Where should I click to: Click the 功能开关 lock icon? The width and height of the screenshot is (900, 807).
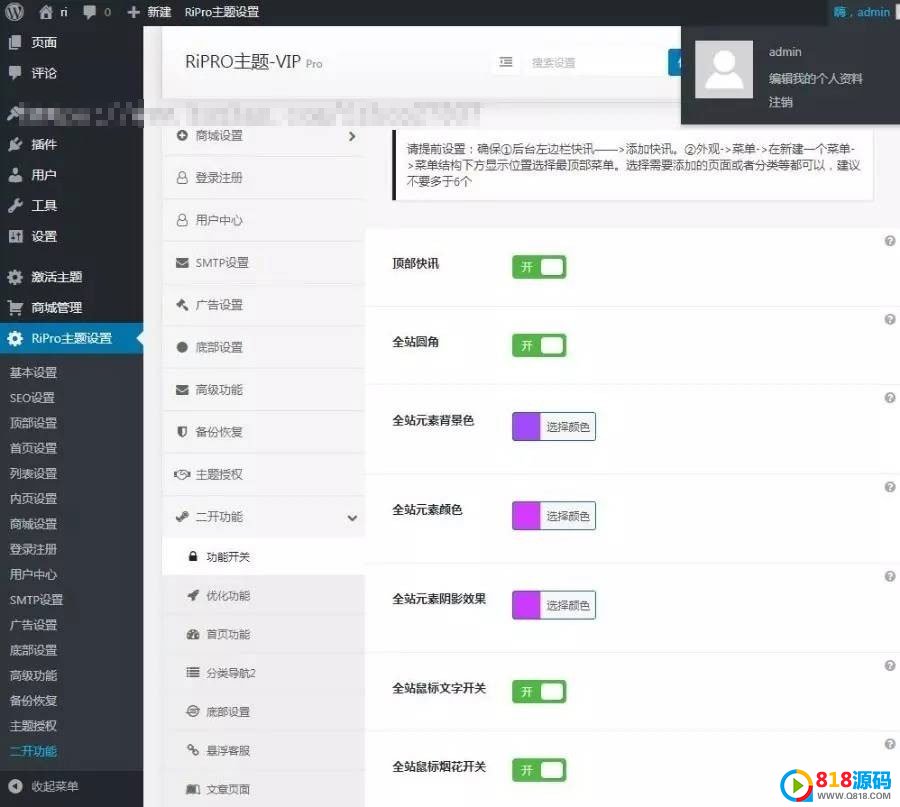(x=193, y=556)
